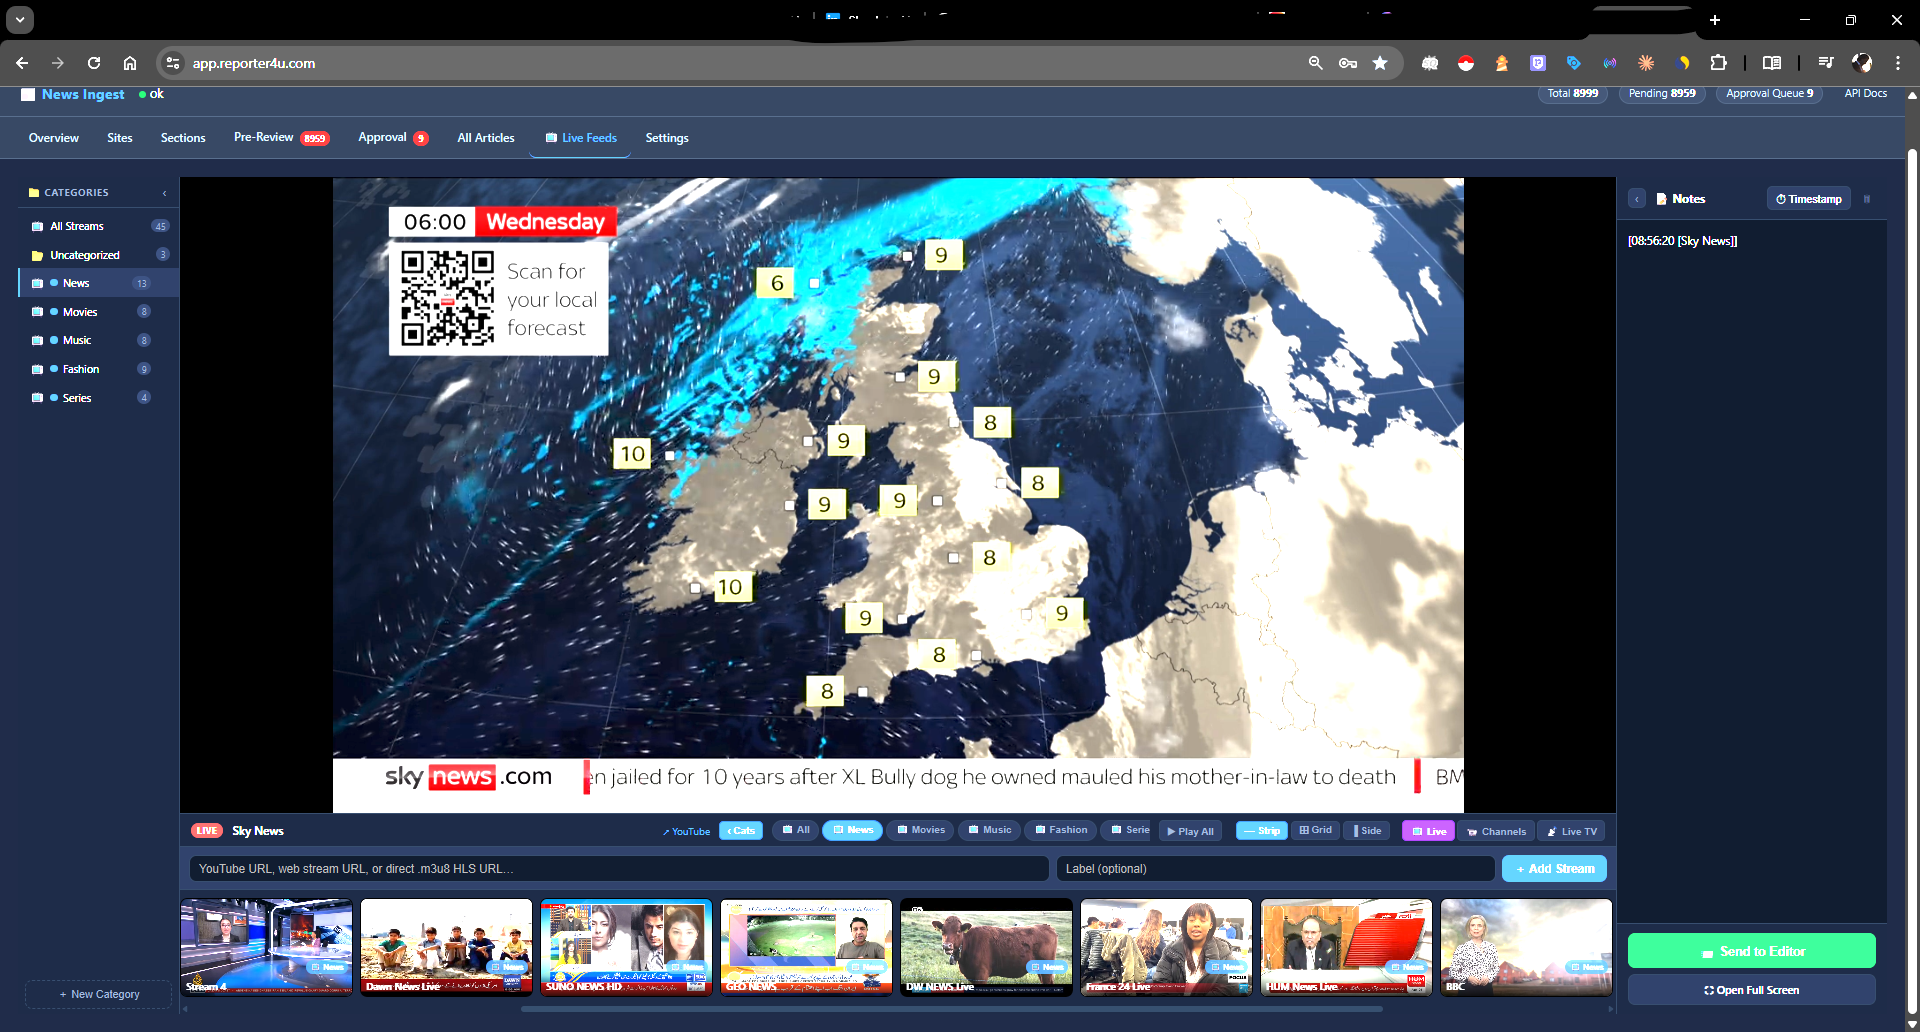Open the tab search dropdown arrow
1920x1032 pixels.
click(x=20, y=19)
